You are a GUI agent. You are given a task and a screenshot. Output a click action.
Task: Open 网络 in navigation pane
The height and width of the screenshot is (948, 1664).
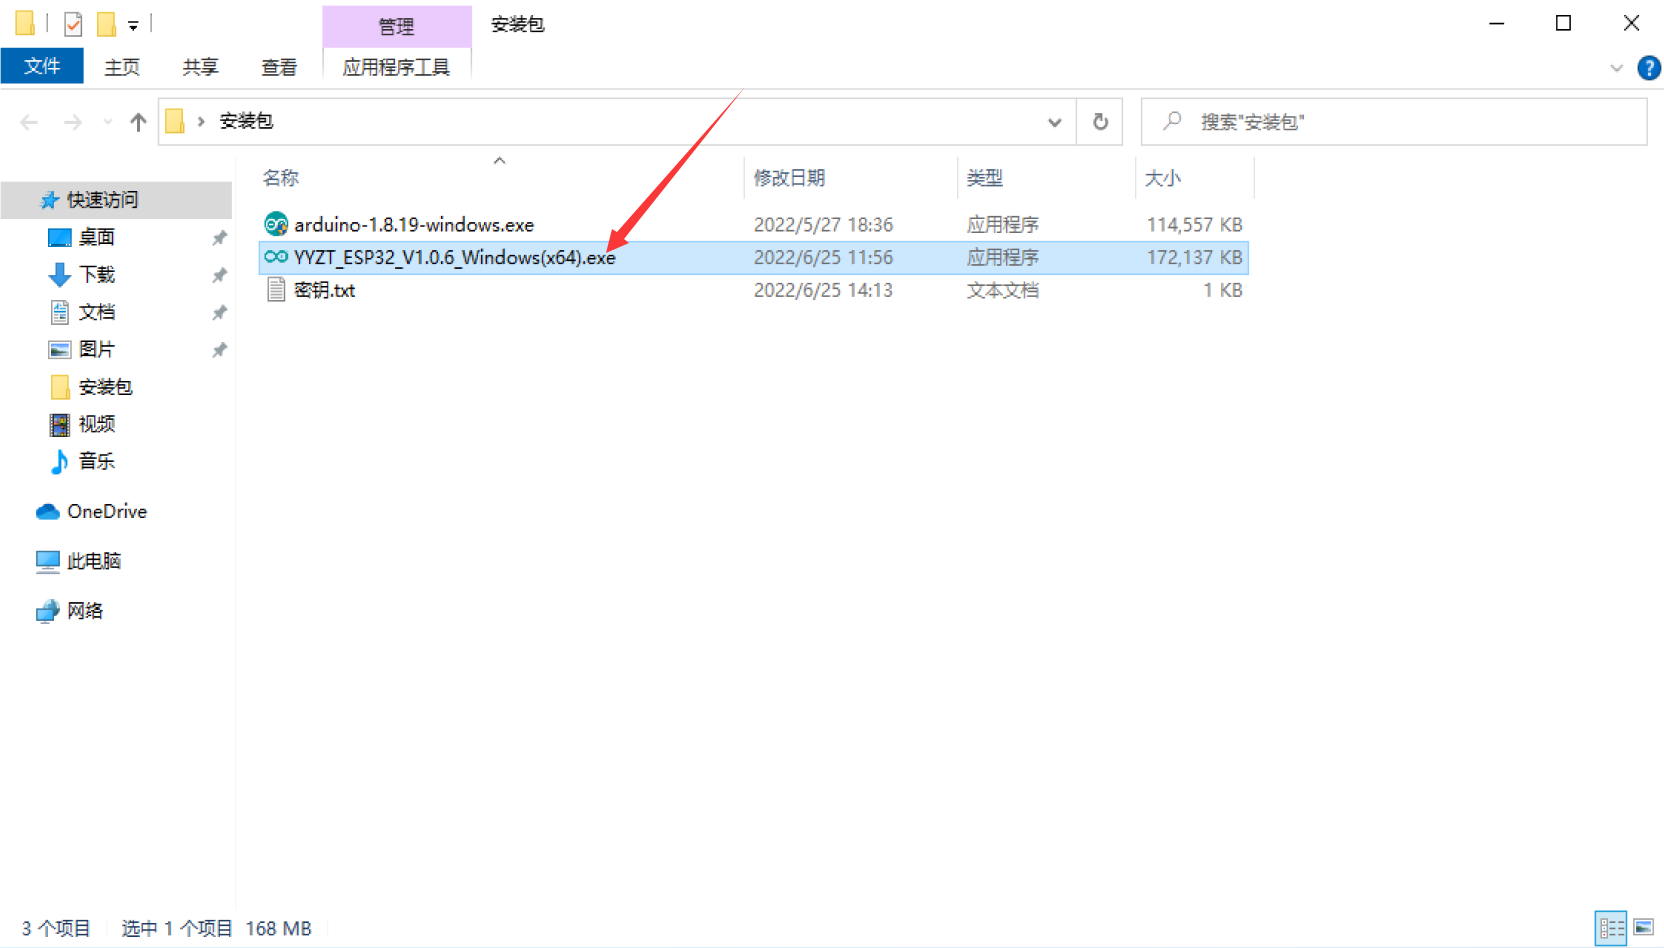click(85, 610)
